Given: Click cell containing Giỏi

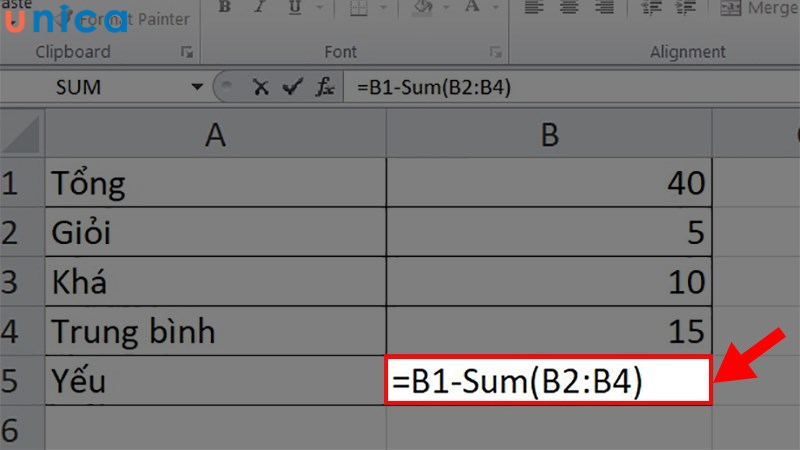Looking at the screenshot, I should pyautogui.click(x=215, y=232).
